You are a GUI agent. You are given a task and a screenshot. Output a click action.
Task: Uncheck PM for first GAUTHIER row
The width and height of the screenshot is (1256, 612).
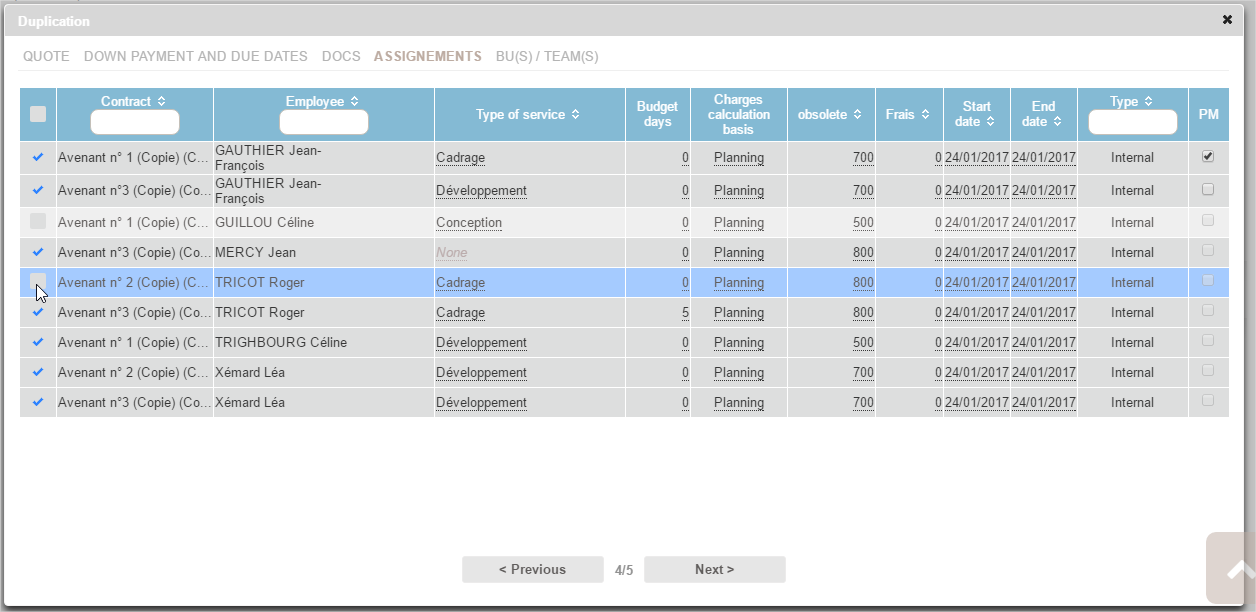point(1208,157)
